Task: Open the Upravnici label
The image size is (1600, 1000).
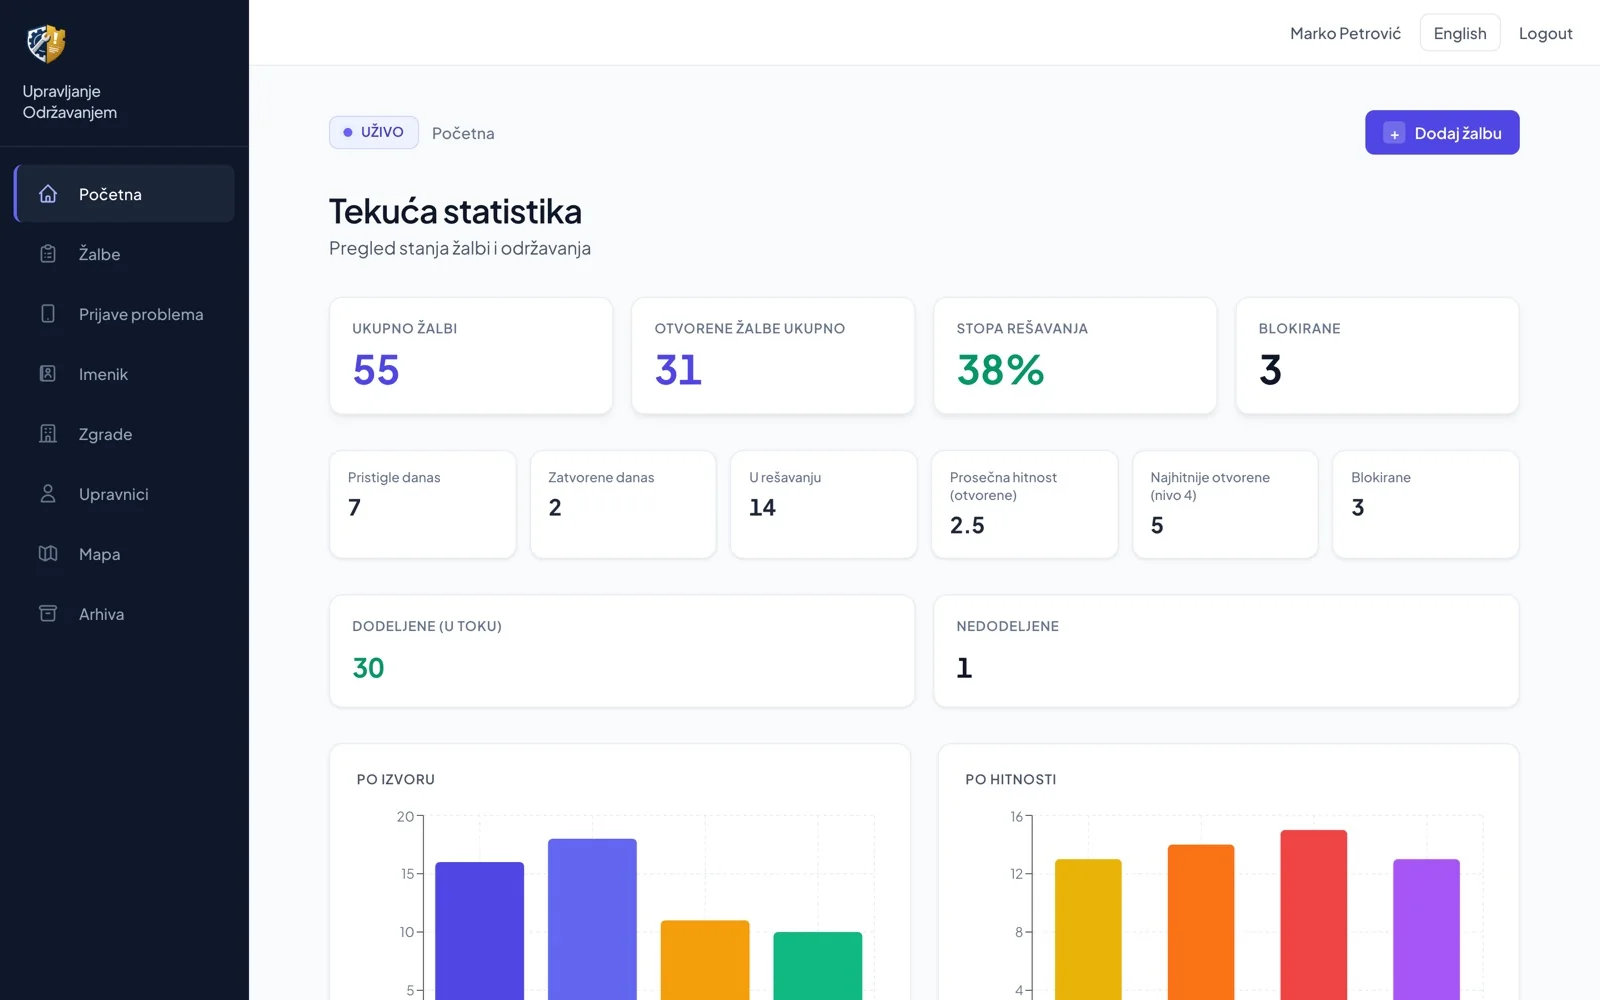Action: [114, 494]
